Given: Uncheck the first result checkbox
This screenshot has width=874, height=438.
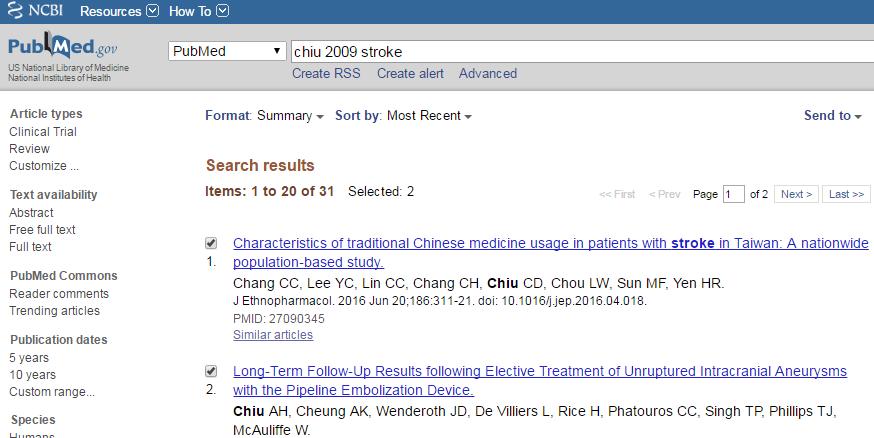Looking at the screenshot, I should click(x=211, y=243).
